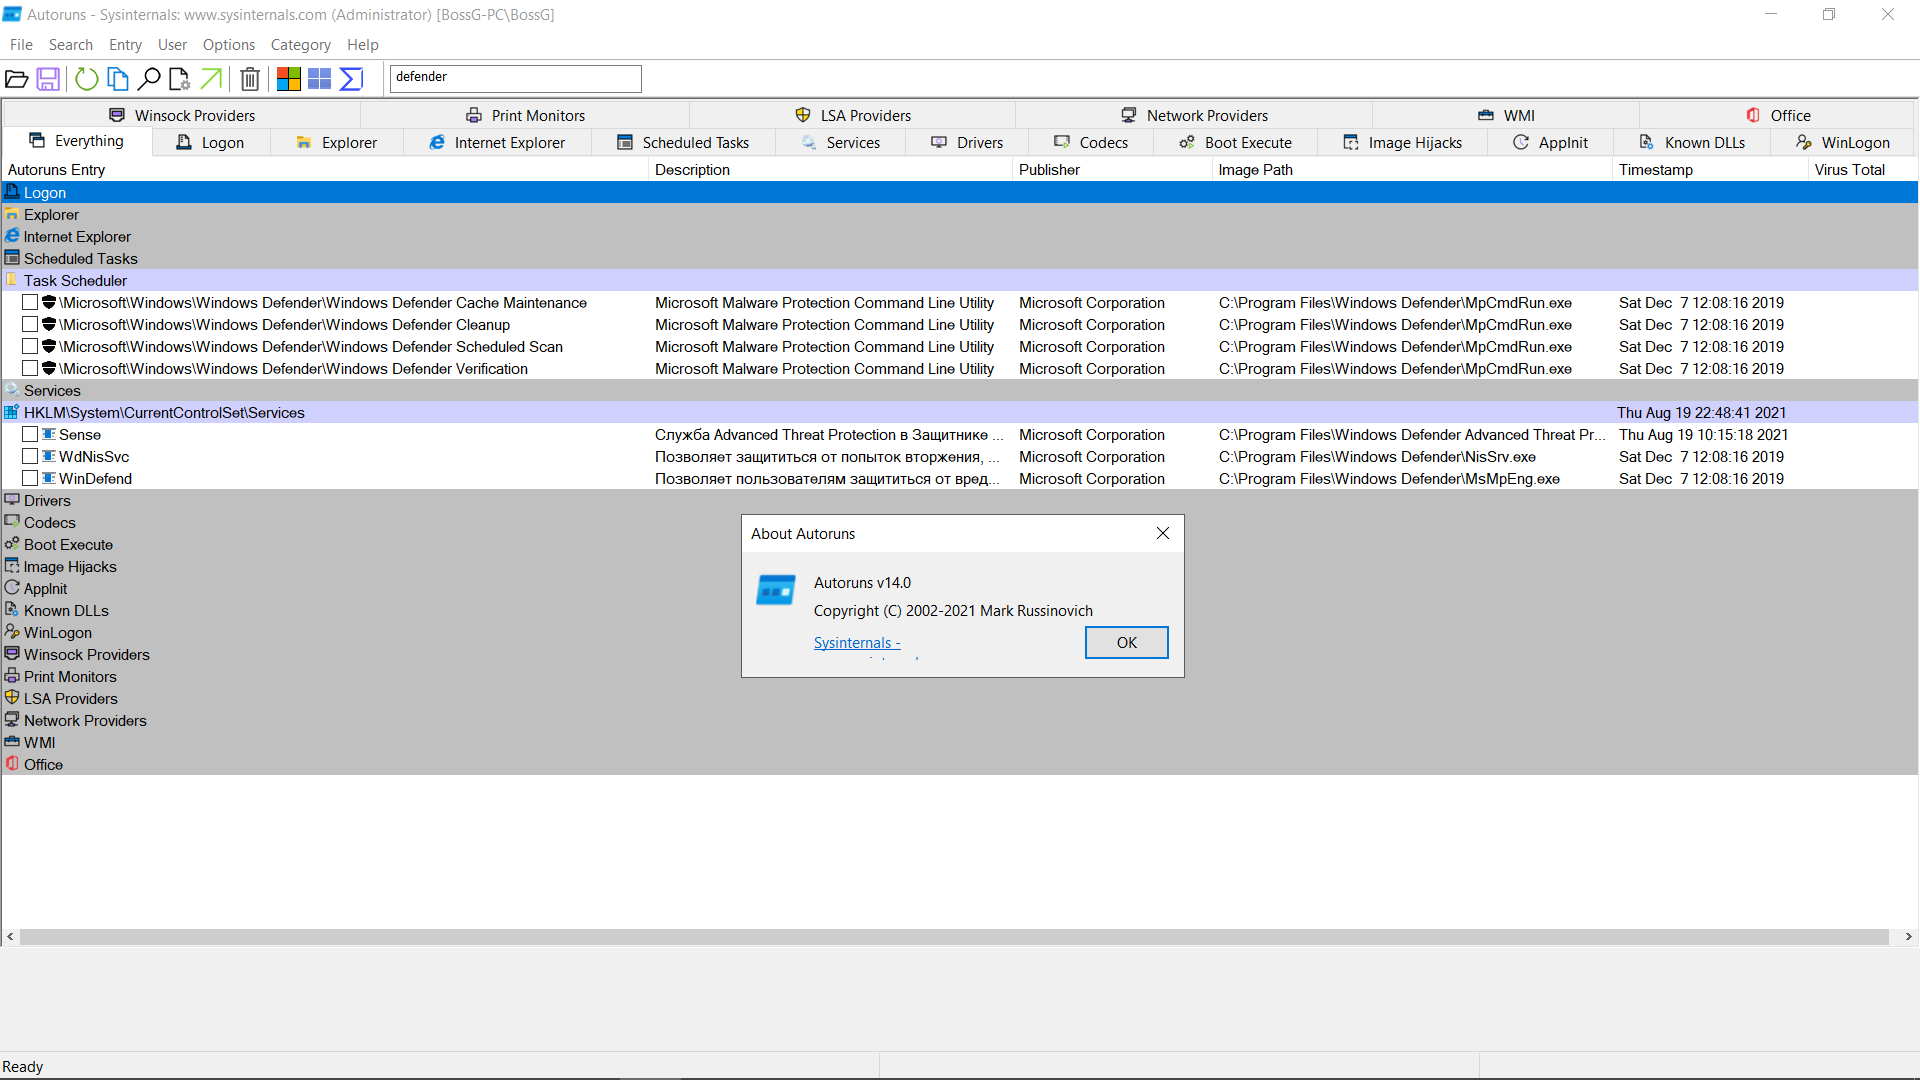1920x1080 pixels.
Task: Sort by the Image Path column header
Action: tap(1411, 170)
